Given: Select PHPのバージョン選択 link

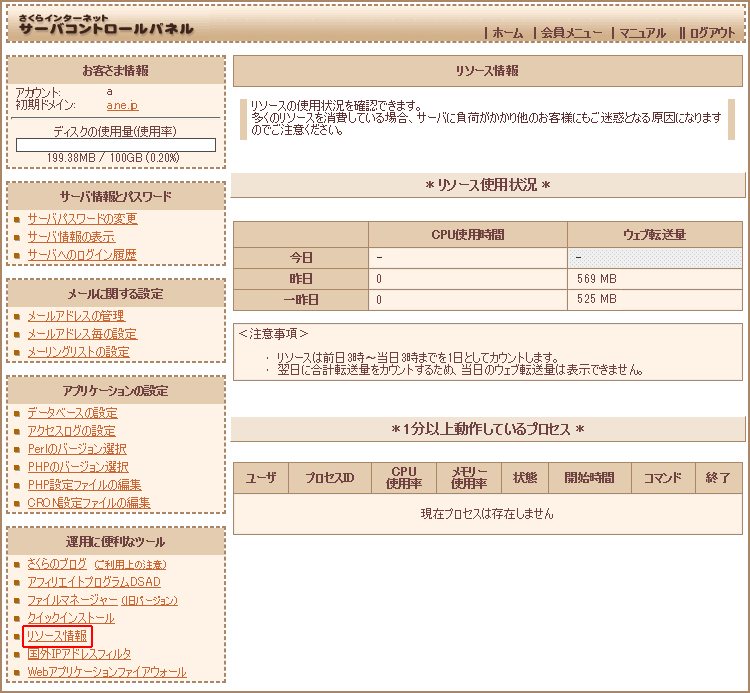Looking at the screenshot, I should [x=78, y=467].
